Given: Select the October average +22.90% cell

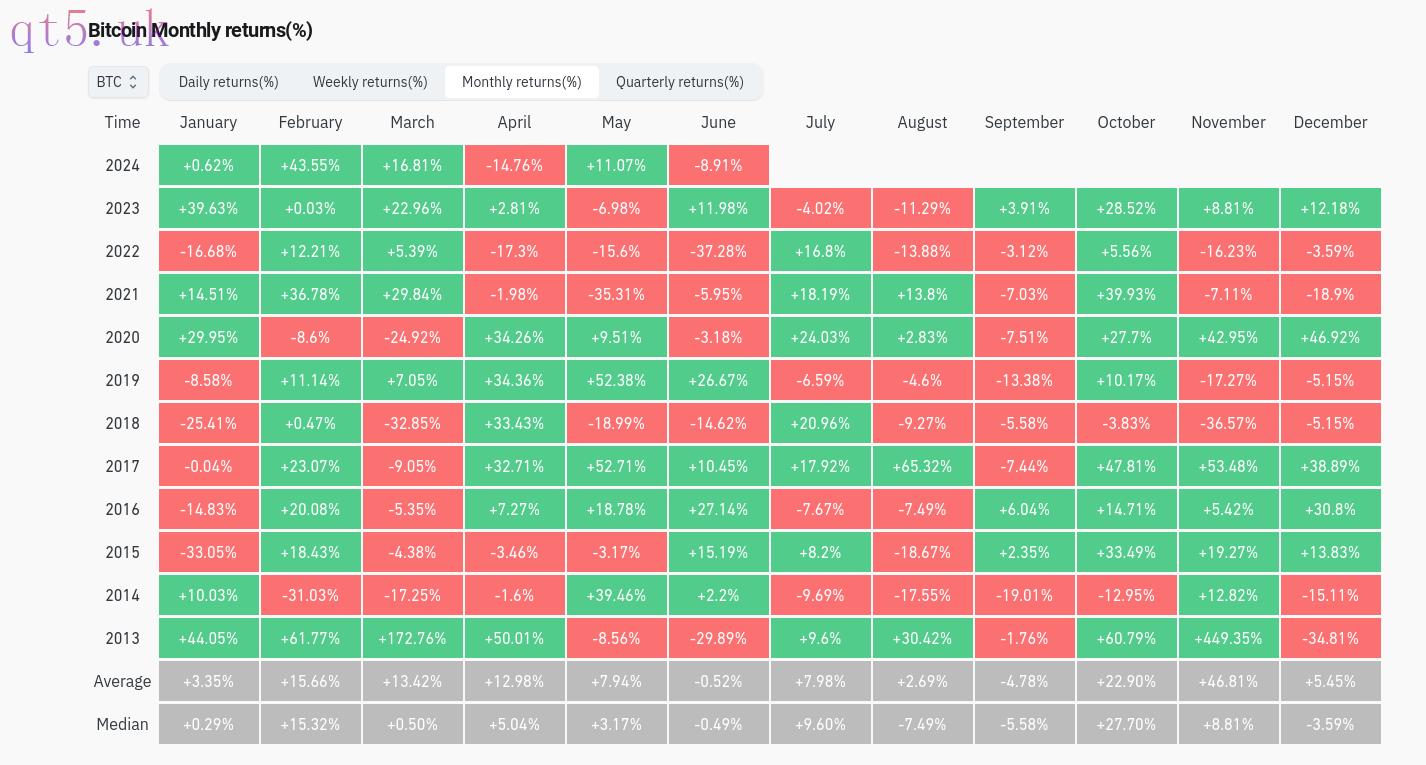Looking at the screenshot, I should [x=1126, y=681].
